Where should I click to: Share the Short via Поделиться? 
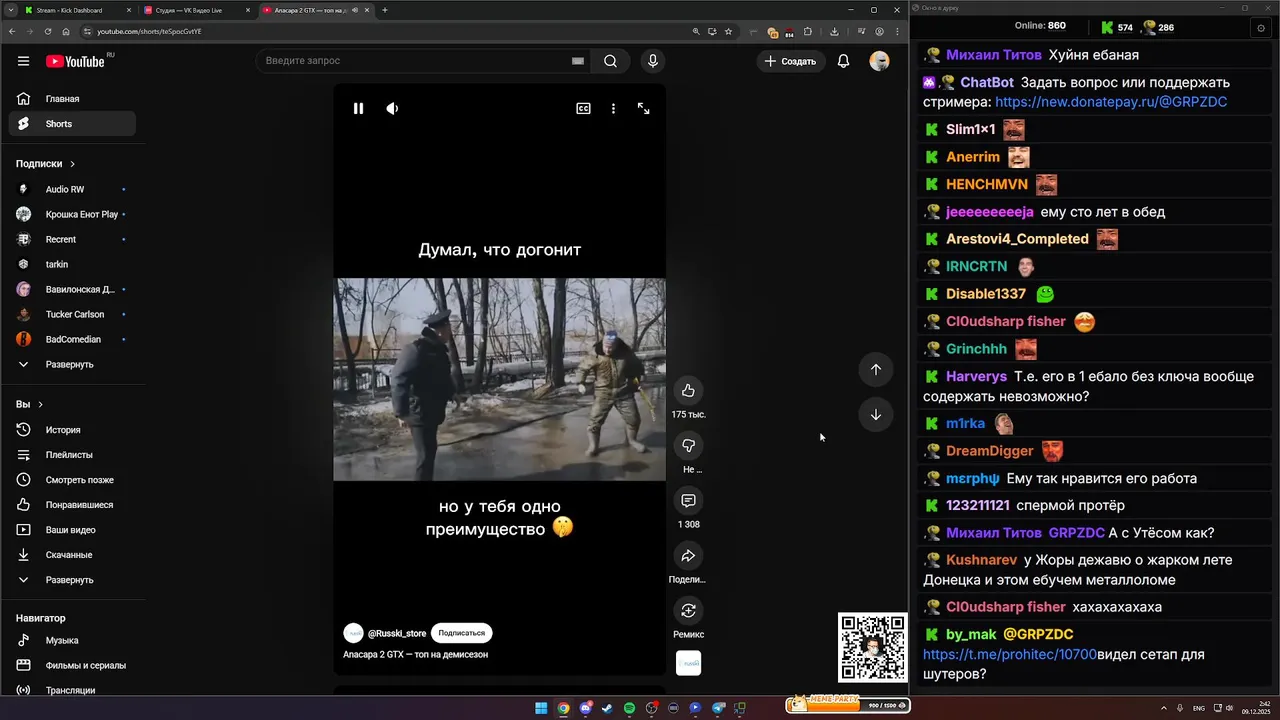pos(688,556)
